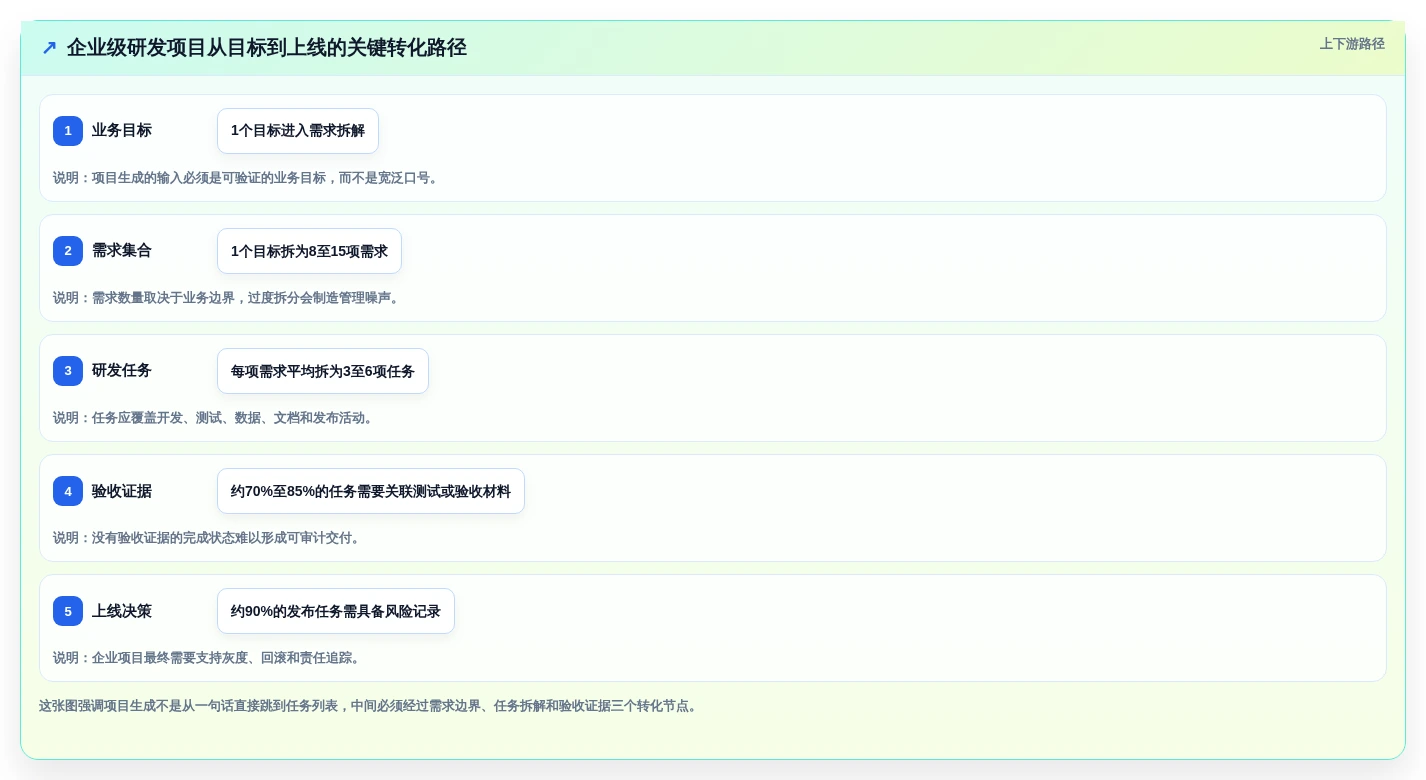The width and height of the screenshot is (1426, 780).
Task: Select the step 4 number badge
Action: click(68, 491)
